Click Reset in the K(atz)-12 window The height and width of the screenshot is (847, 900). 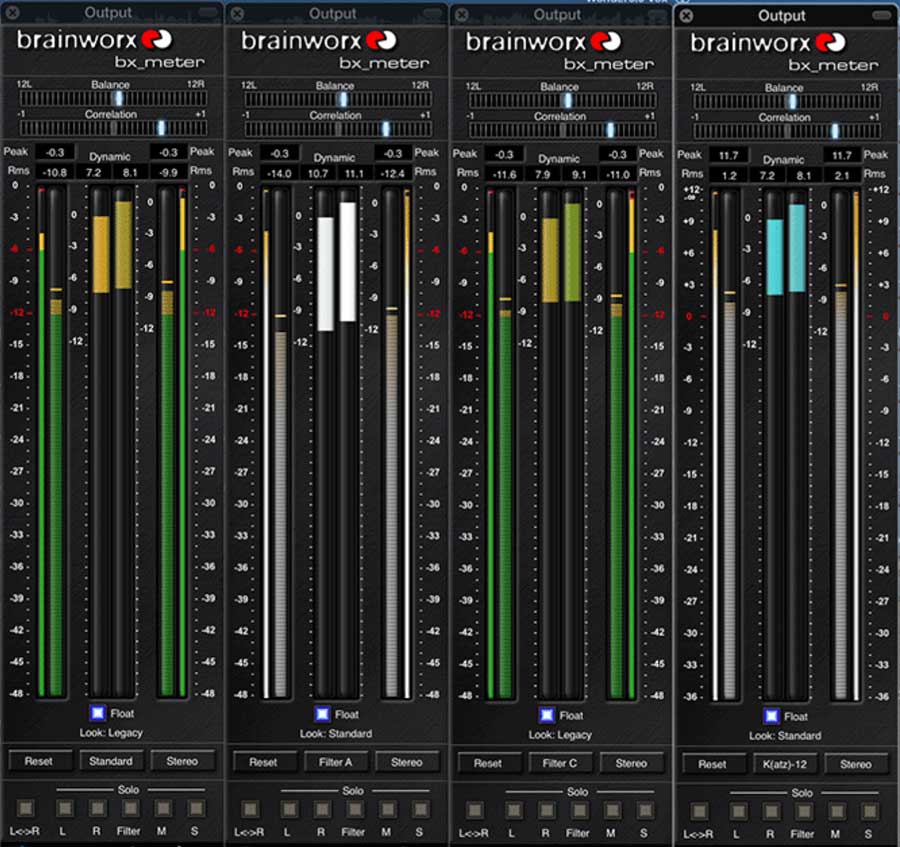(x=712, y=764)
